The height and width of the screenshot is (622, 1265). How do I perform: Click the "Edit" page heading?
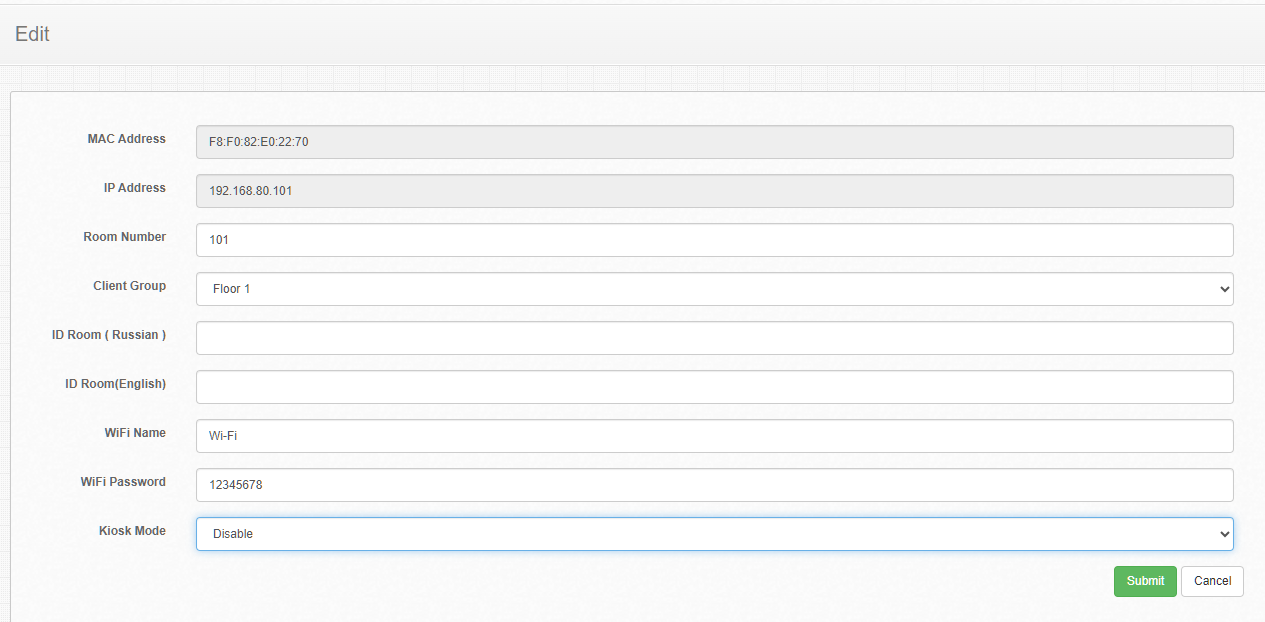pyautogui.click(x=32, y=34)
